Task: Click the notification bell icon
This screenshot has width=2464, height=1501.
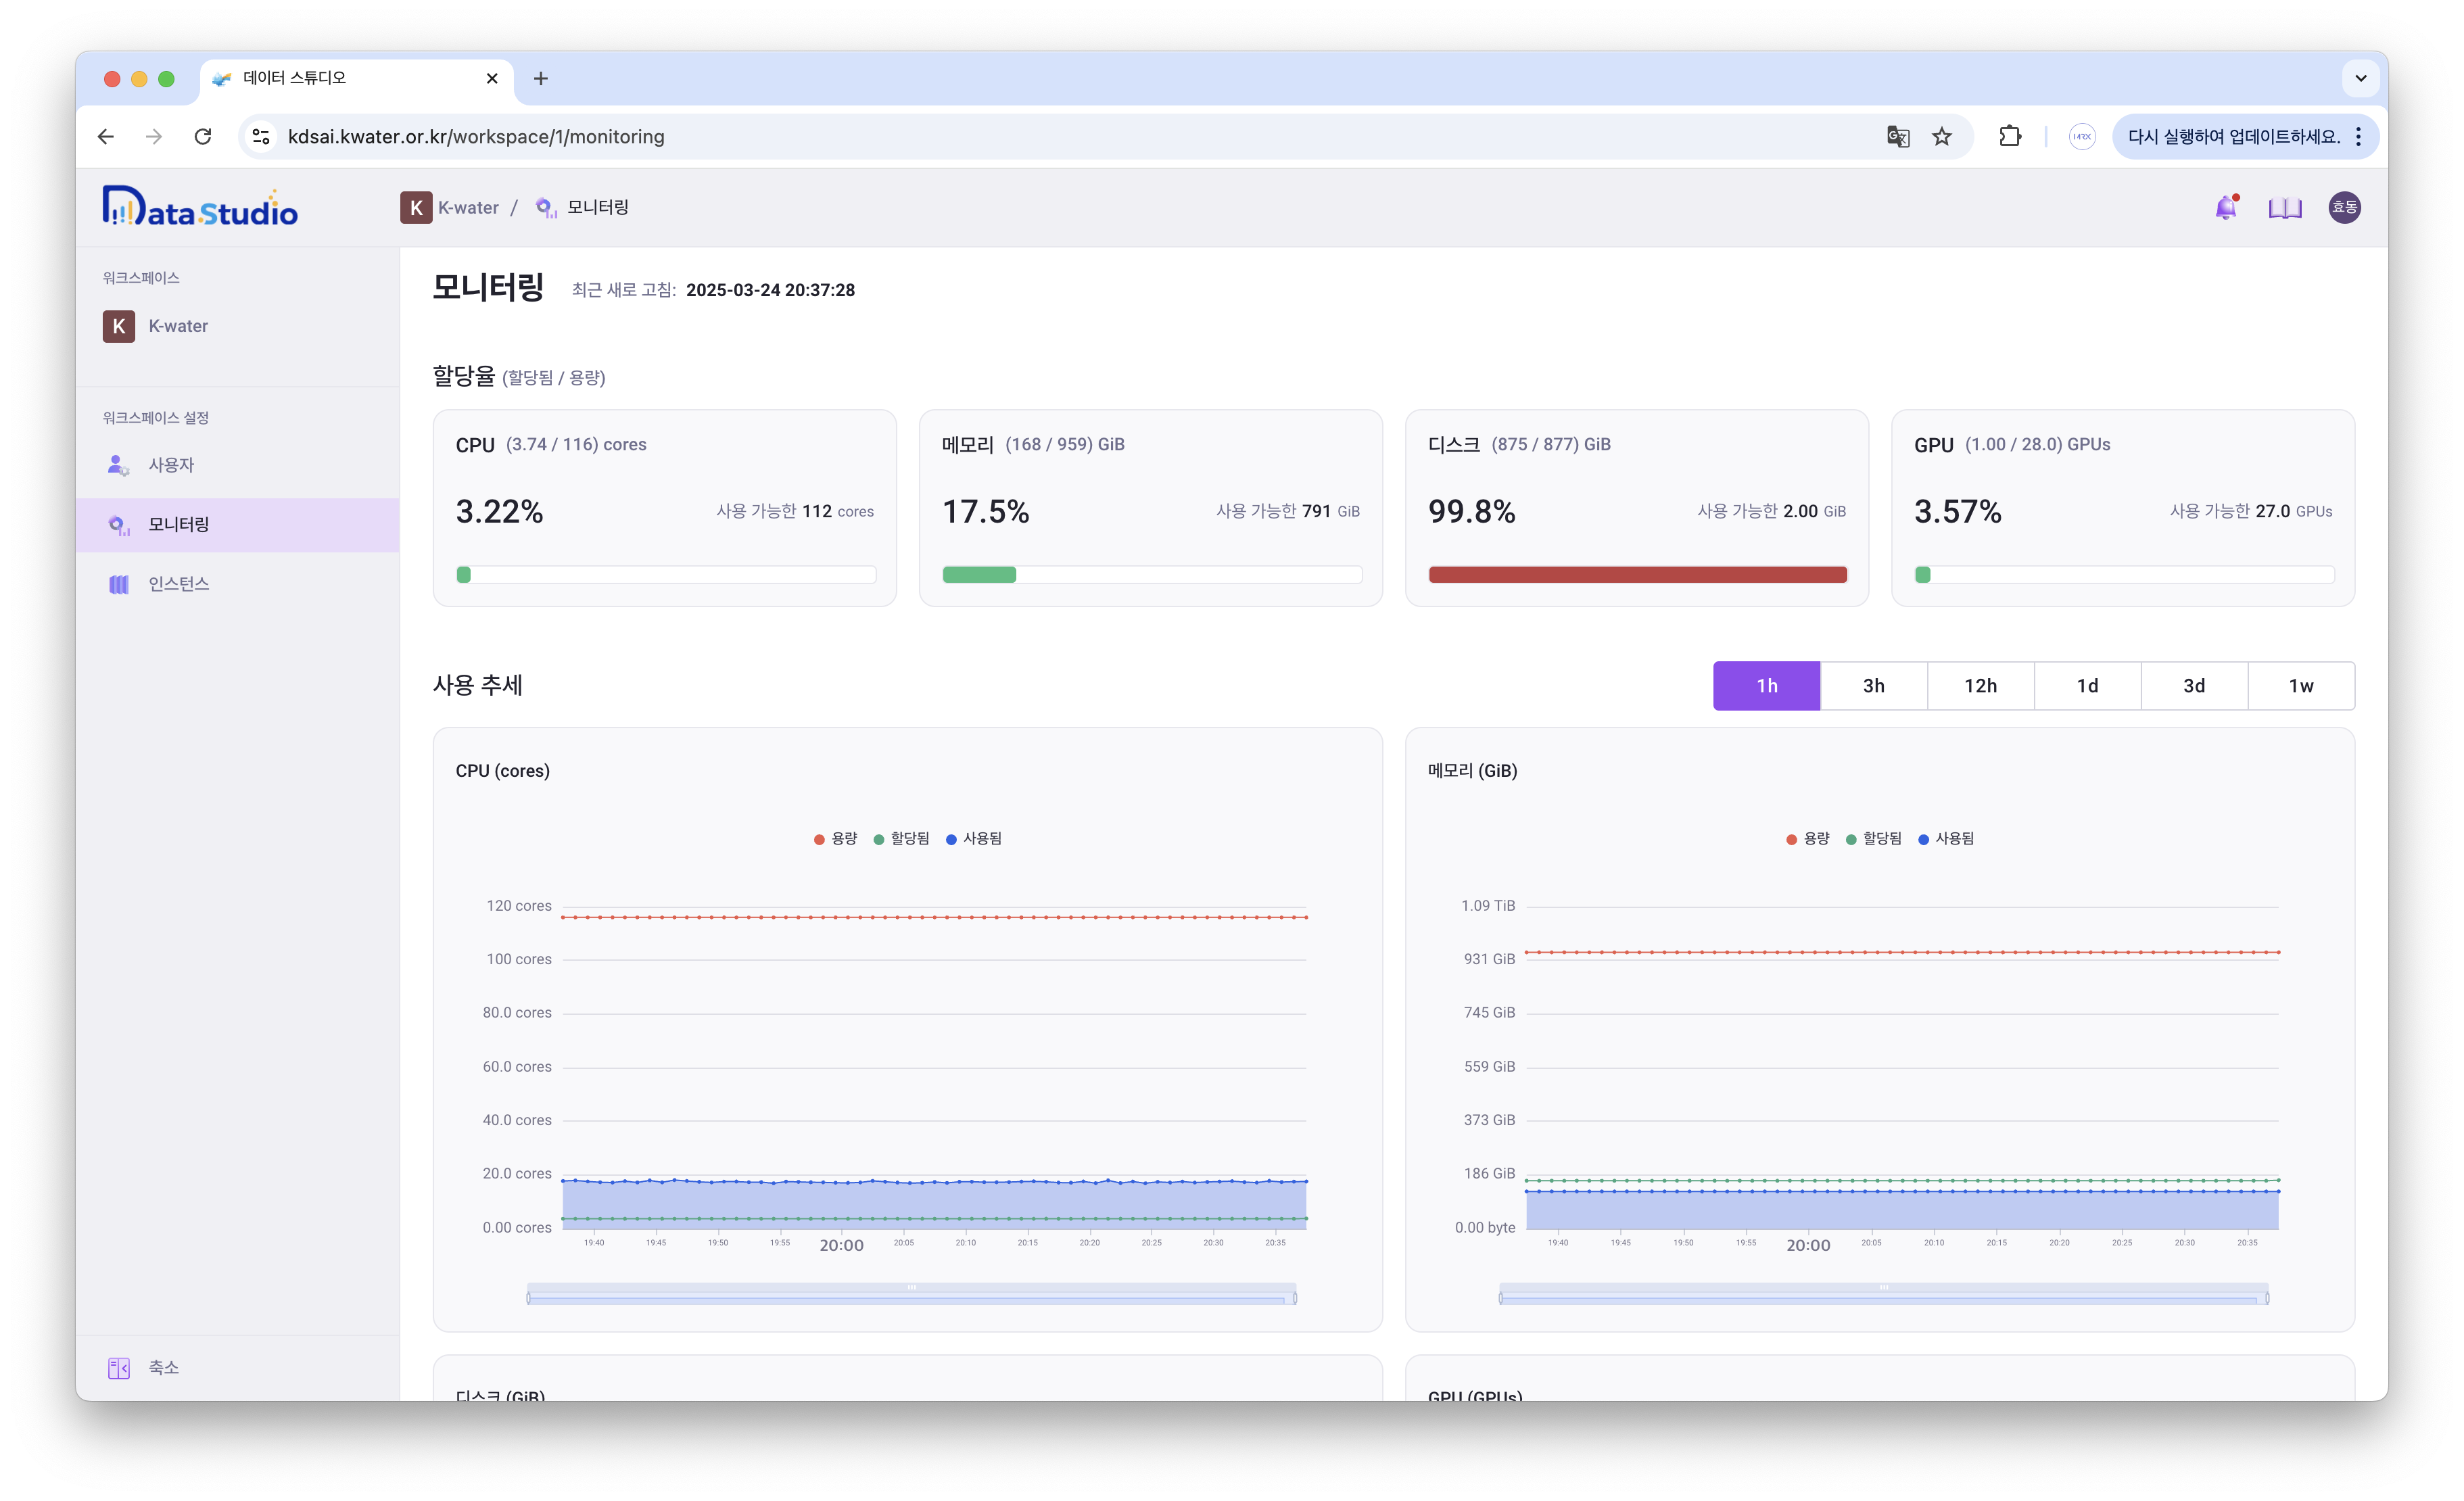Action: (x=2225, y=207)
